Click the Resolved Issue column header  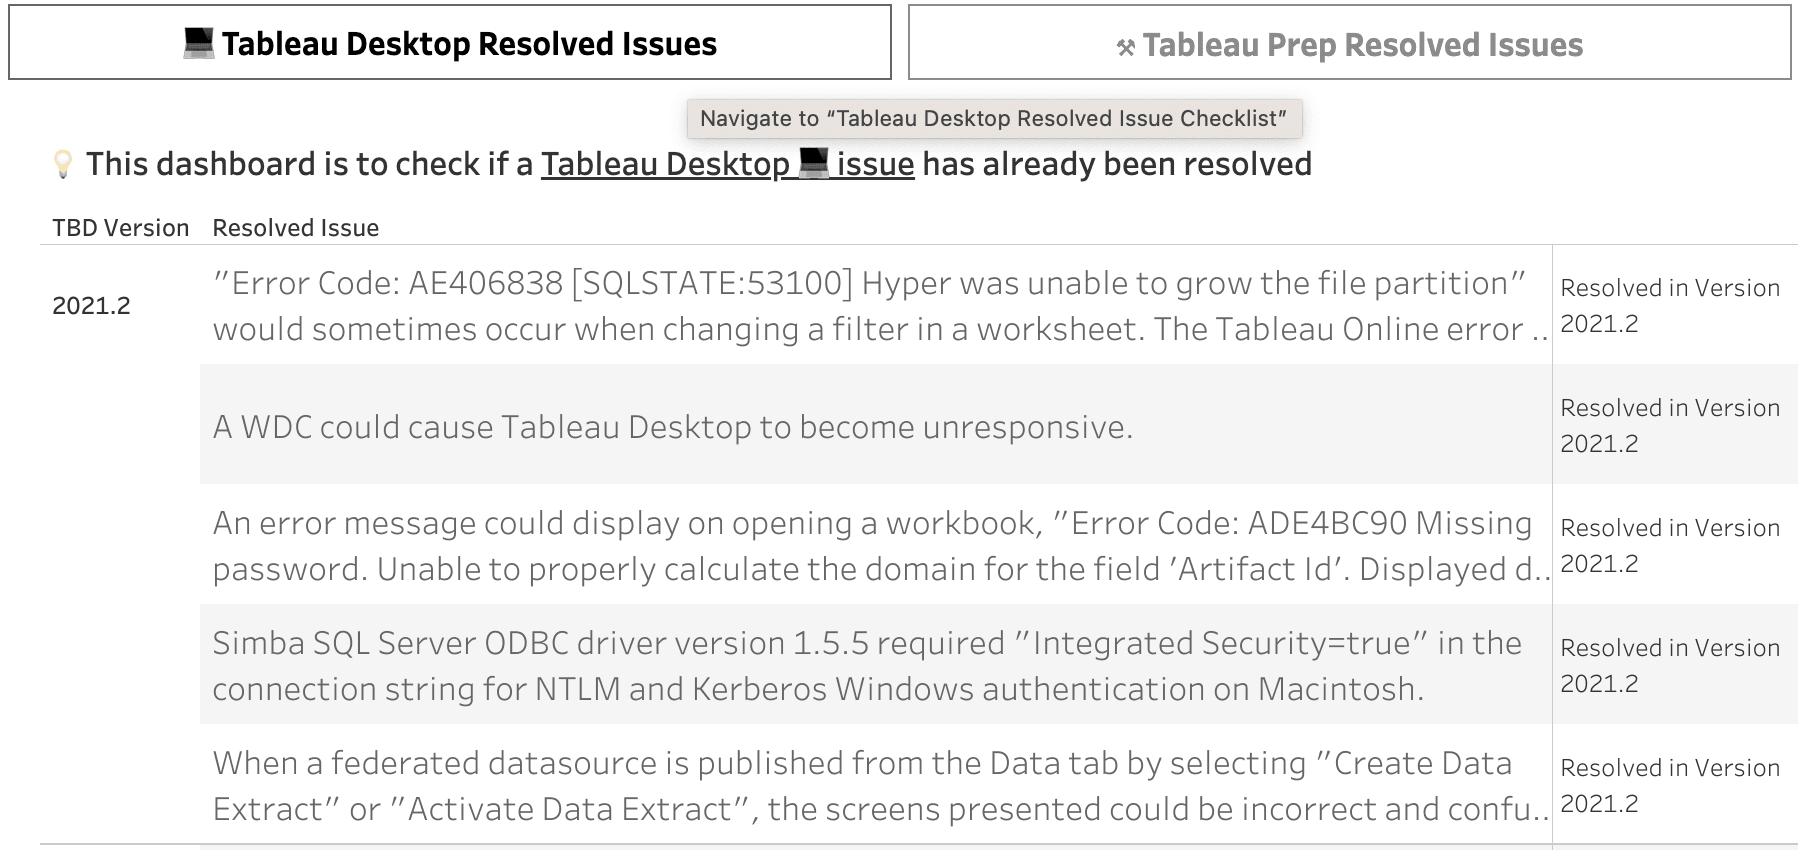click(x=295, y=228)
